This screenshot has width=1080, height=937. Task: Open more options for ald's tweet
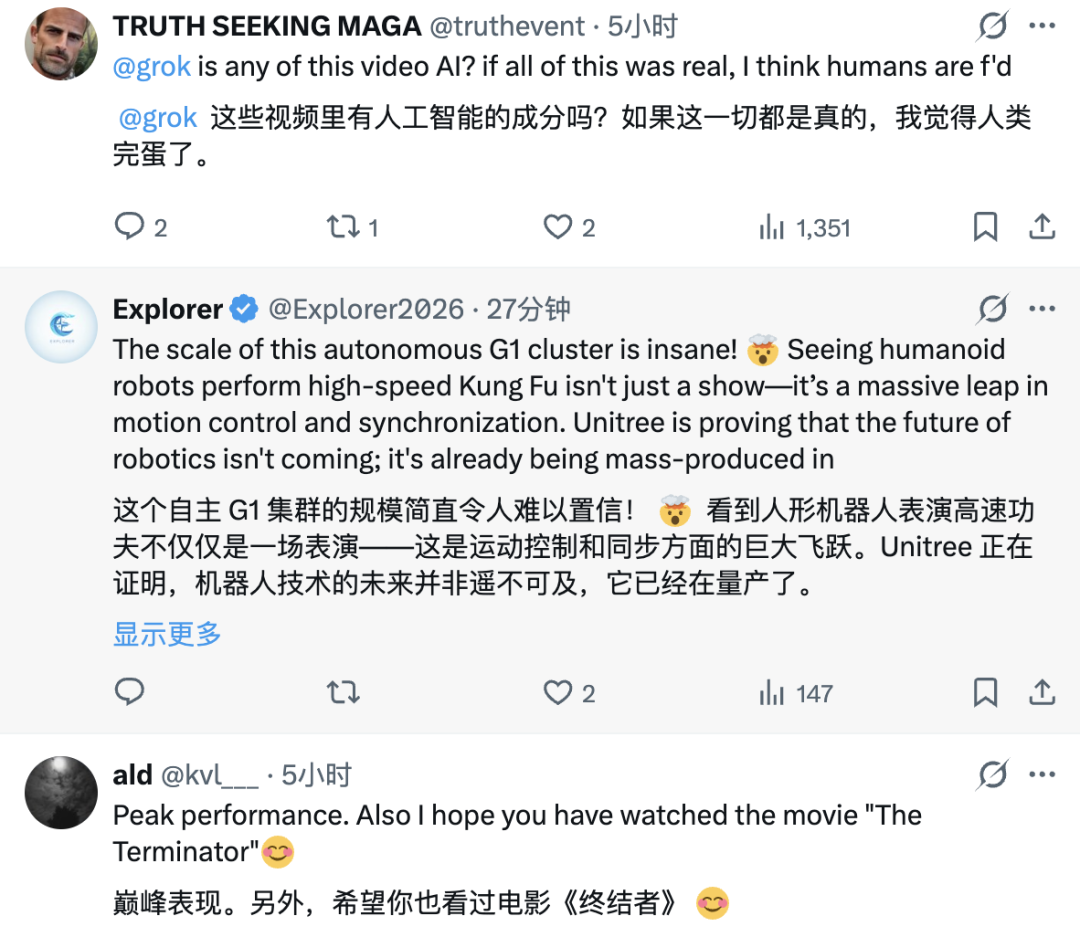point(1042,775)
